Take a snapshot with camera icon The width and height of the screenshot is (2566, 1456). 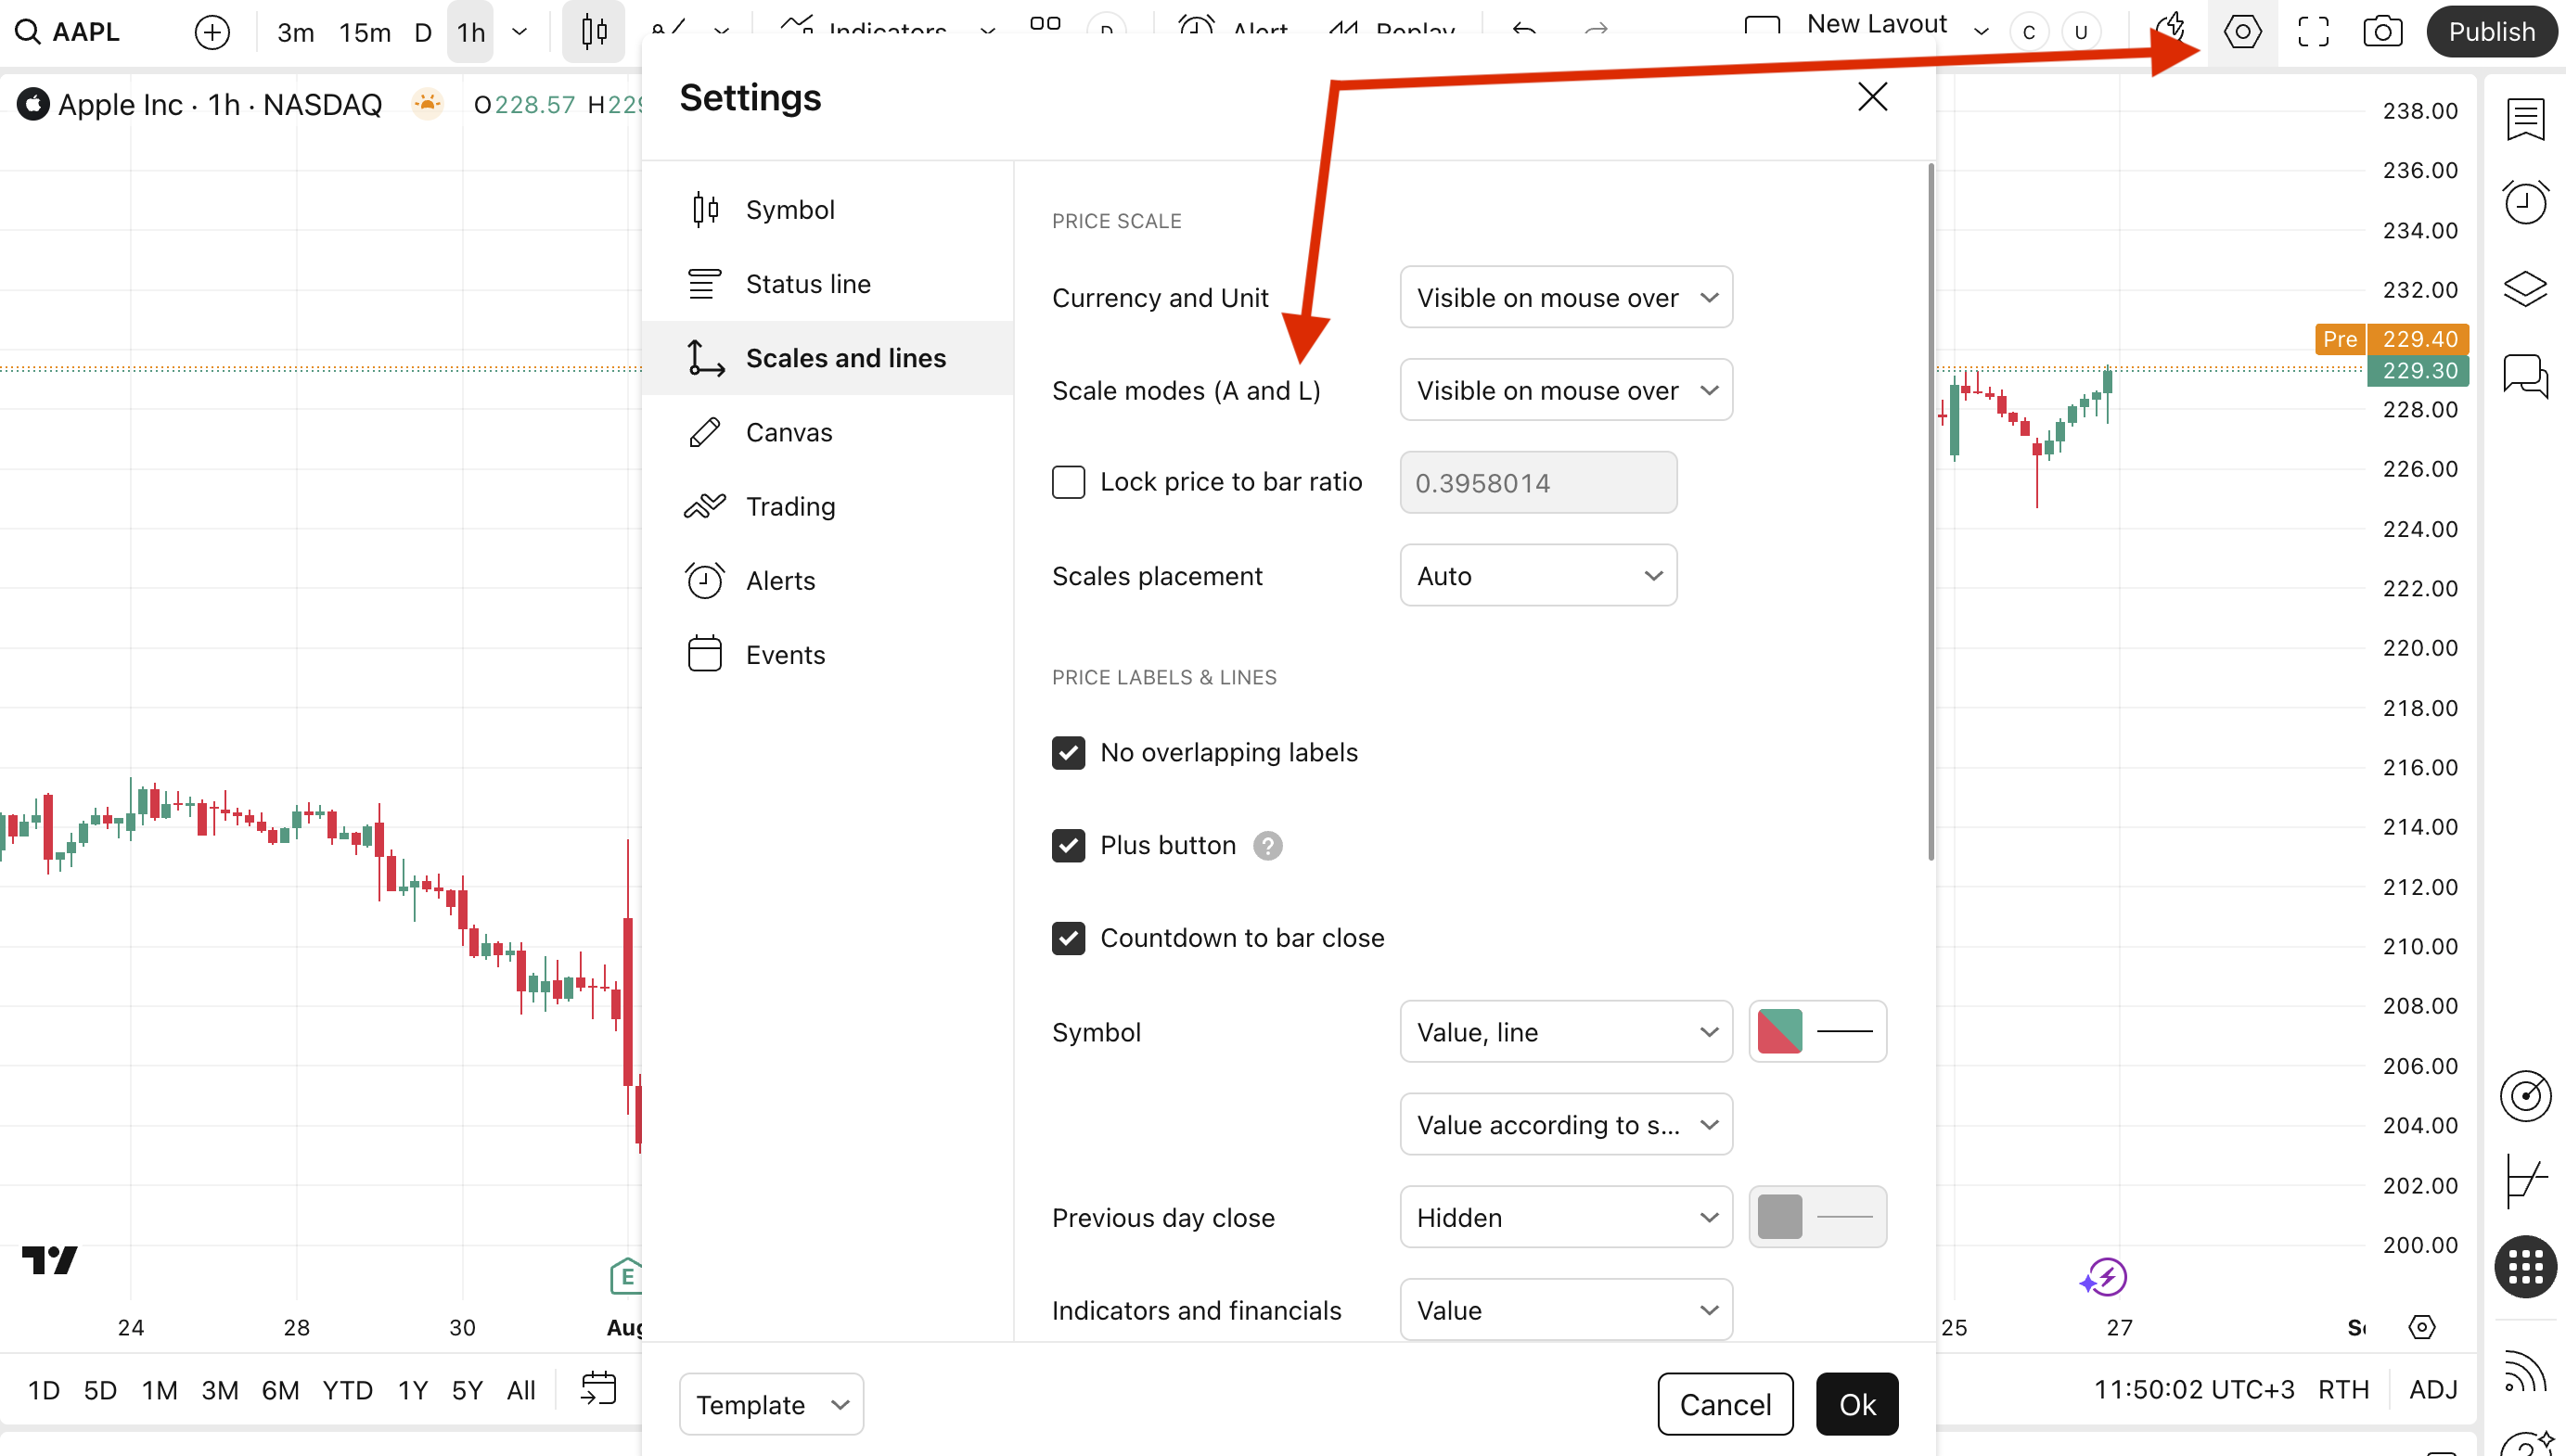click(x=2382, y=32)
